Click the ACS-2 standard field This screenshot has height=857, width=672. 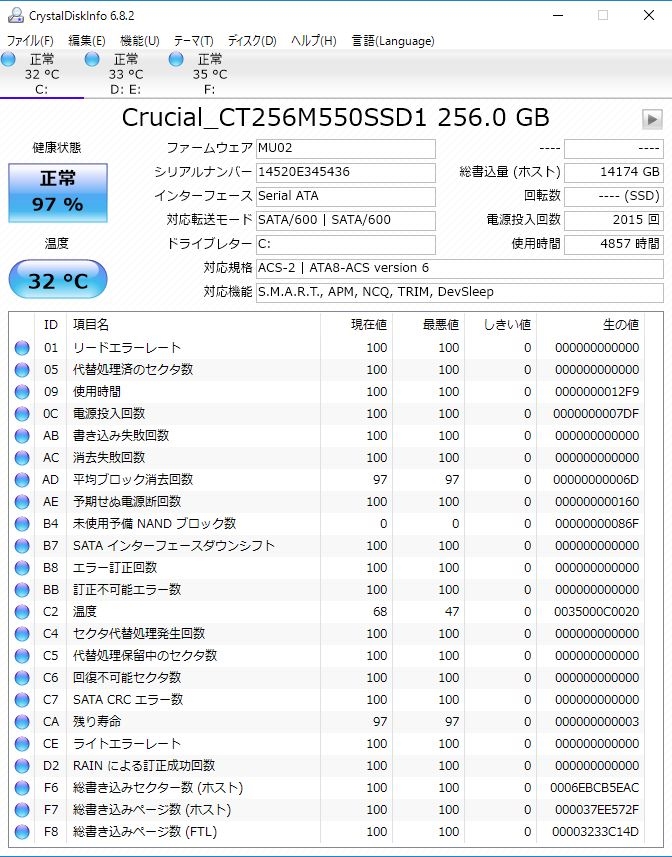(459, 268)
